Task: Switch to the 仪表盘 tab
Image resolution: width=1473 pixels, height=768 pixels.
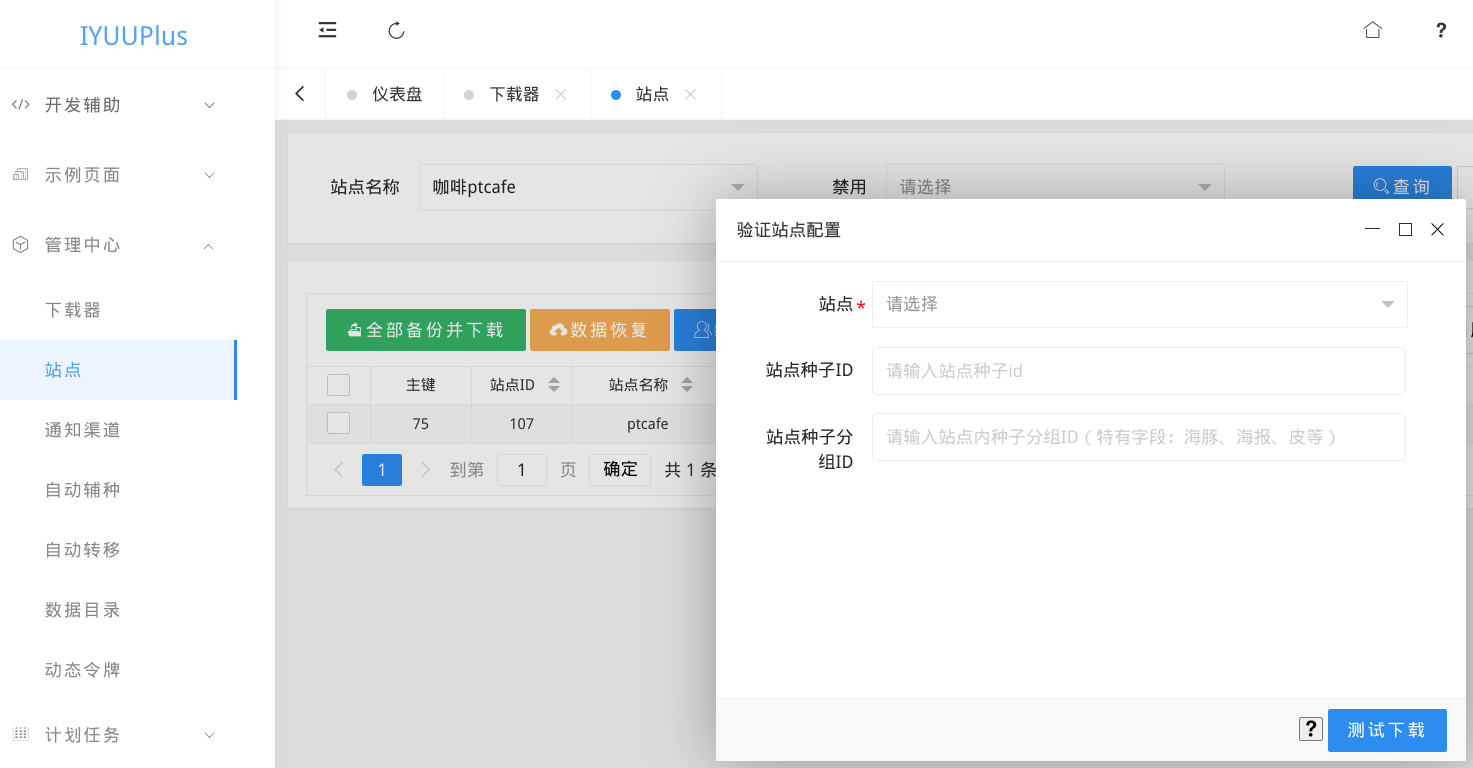Action: 385,94
